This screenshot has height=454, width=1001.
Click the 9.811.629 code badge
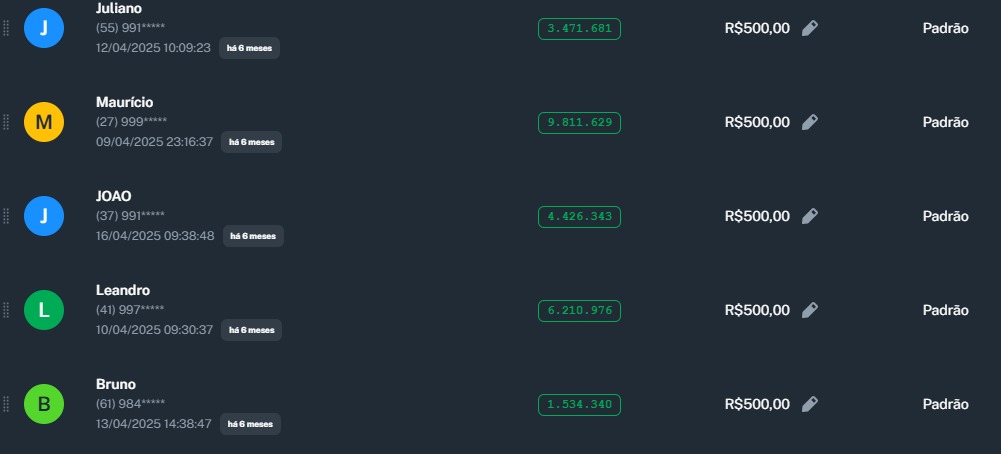(579, 123)
